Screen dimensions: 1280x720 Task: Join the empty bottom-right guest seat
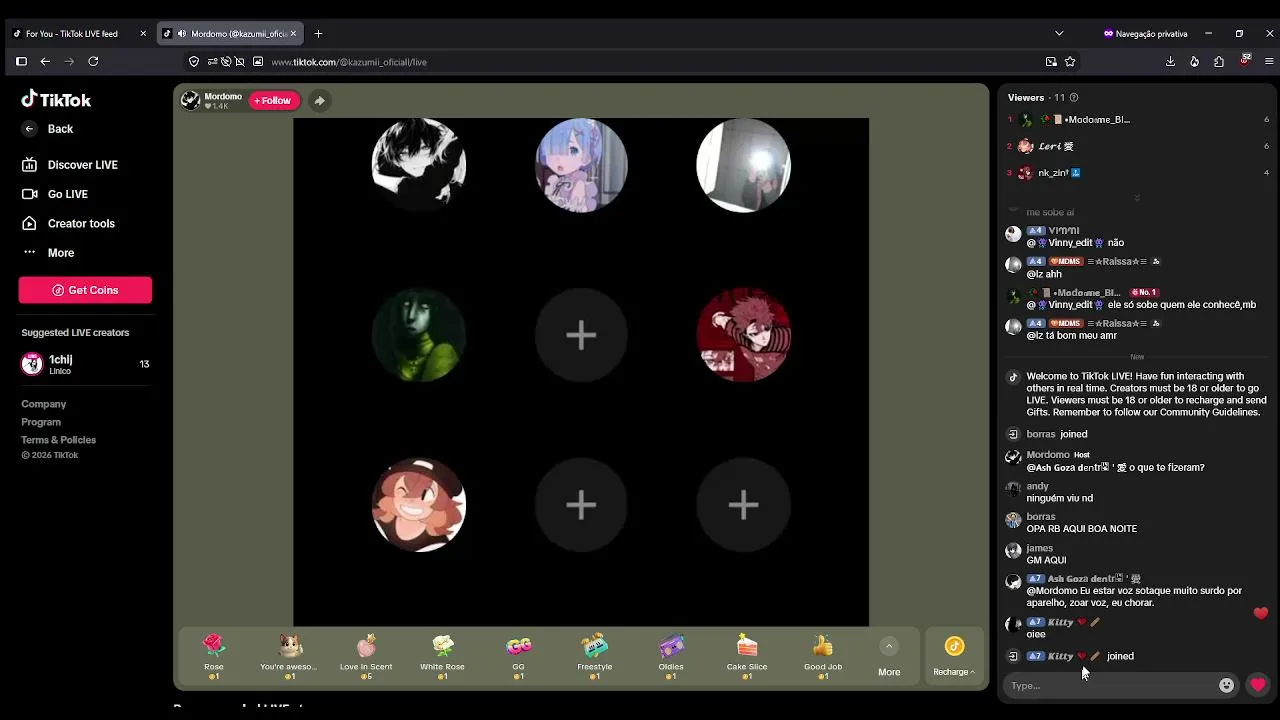(743, 505)
